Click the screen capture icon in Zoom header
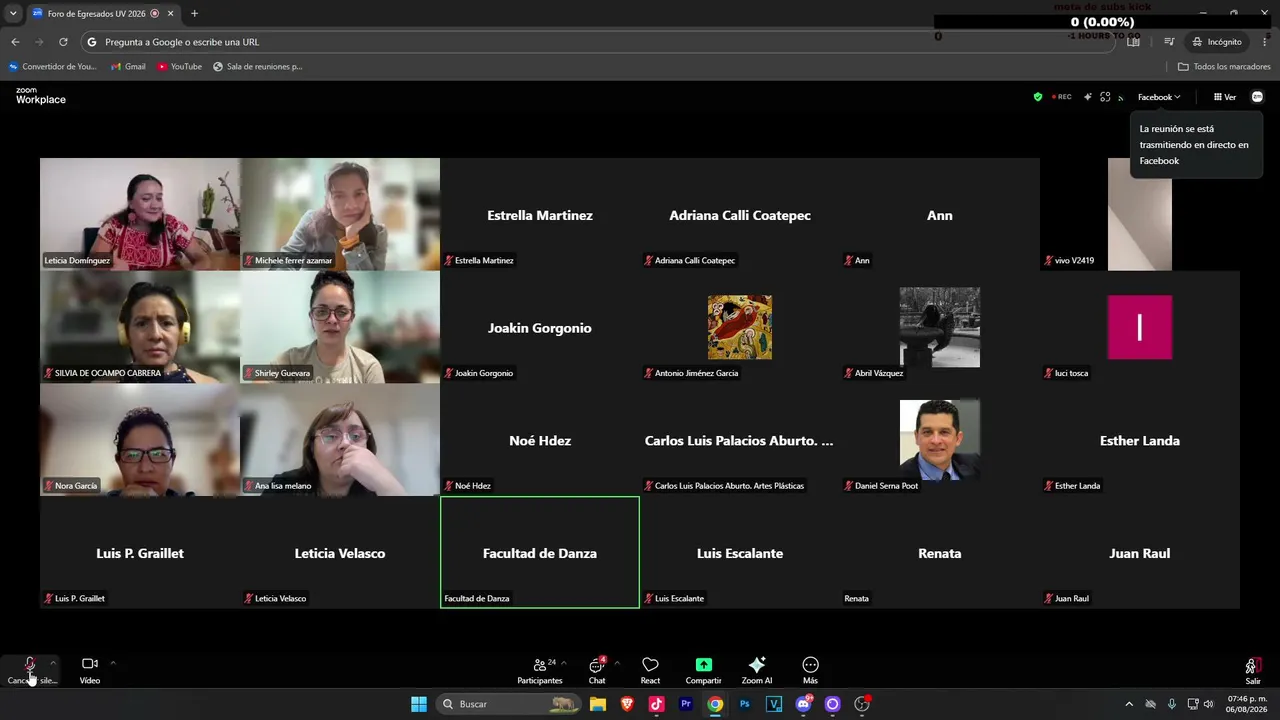Viewport: 1280px width, 720px height. tap(1105, 97)
